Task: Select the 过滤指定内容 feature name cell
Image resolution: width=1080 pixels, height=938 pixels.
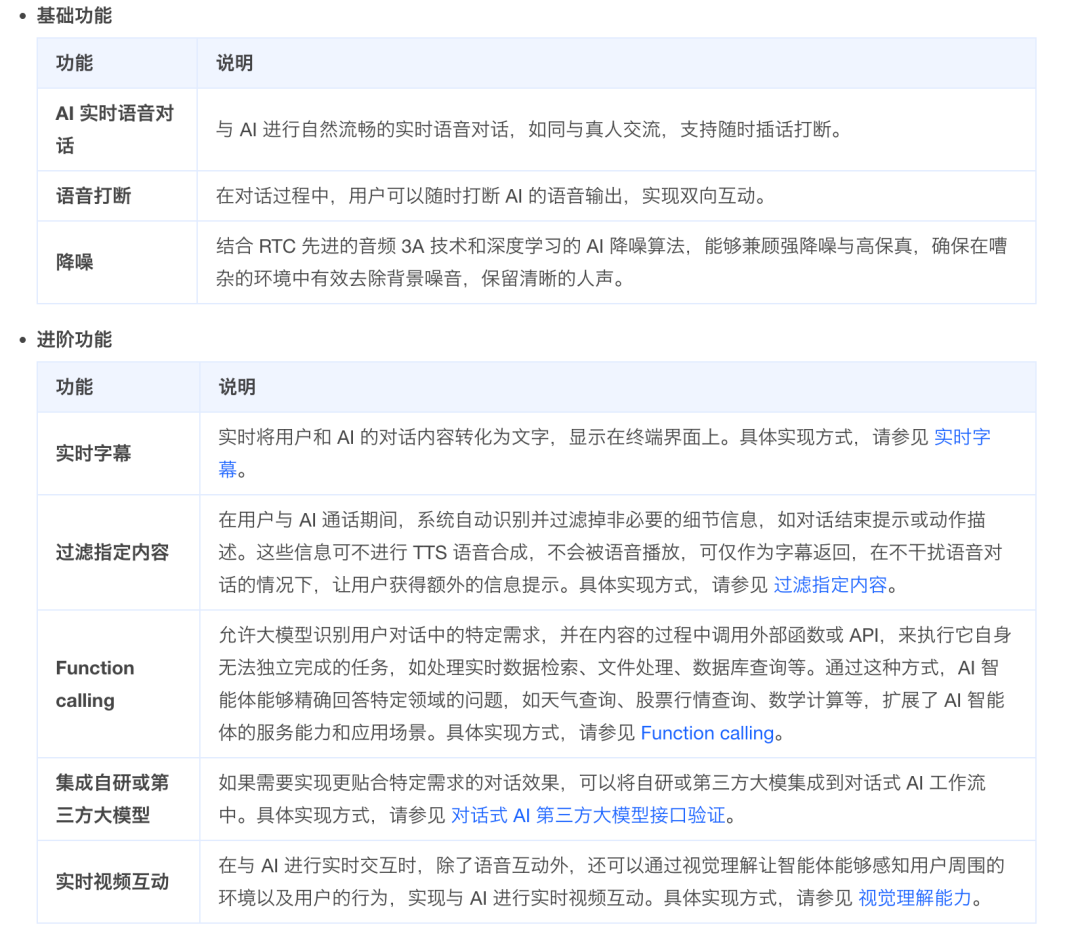Action: tap(118, 552)
